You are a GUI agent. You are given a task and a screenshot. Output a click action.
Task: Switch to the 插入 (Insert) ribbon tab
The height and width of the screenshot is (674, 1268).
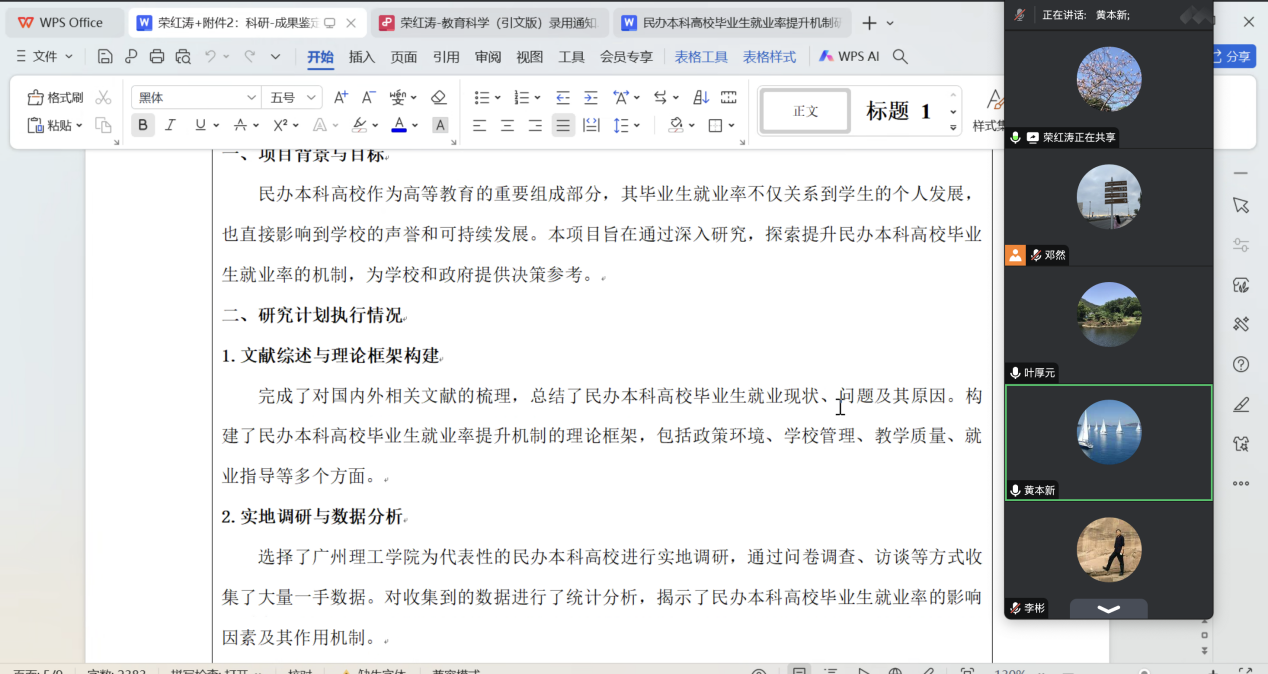pos(362,57)
